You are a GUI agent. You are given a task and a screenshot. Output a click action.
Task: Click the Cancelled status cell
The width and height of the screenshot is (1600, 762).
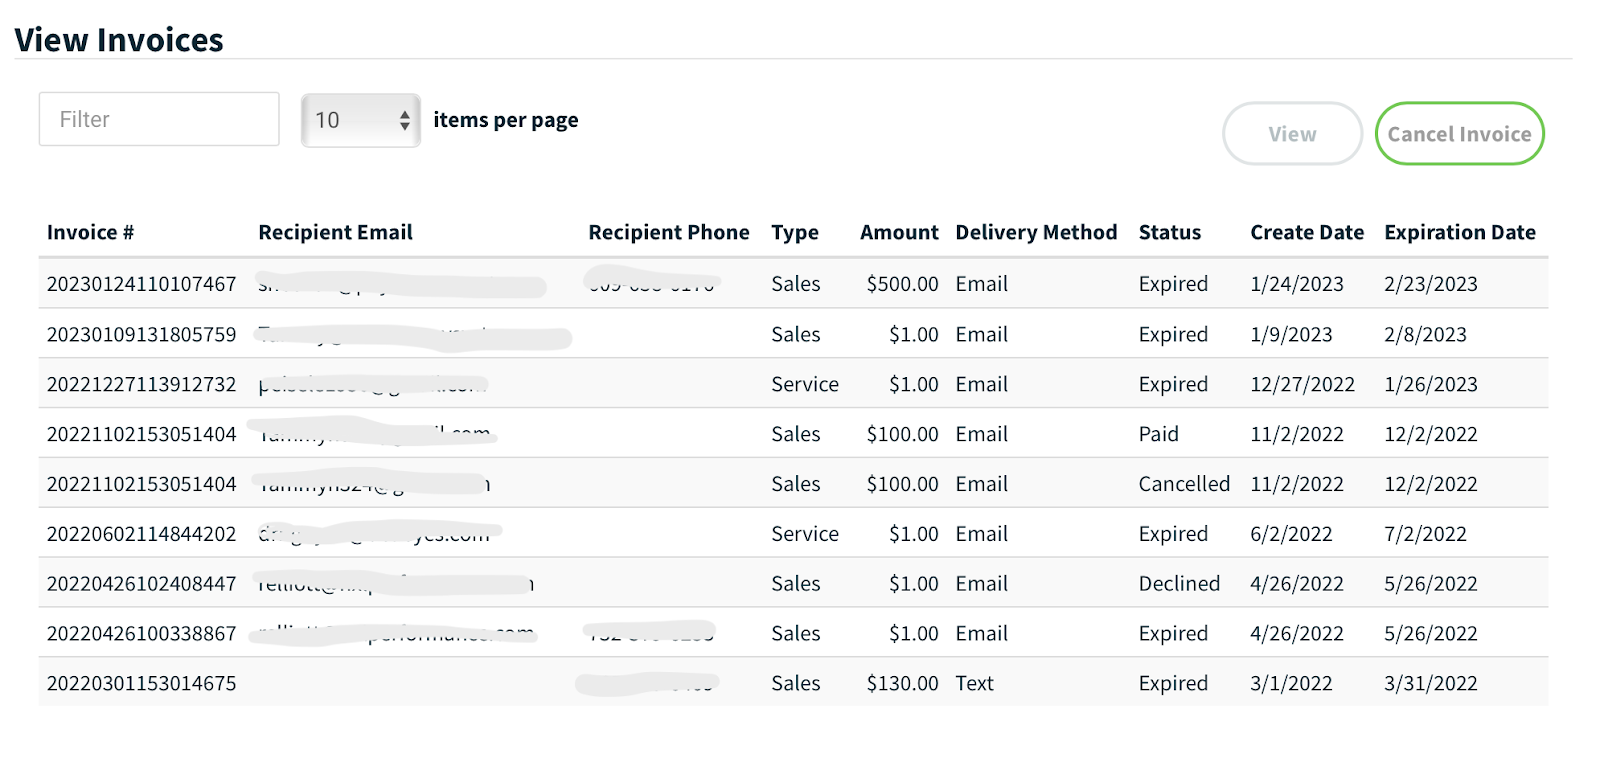1184,484
